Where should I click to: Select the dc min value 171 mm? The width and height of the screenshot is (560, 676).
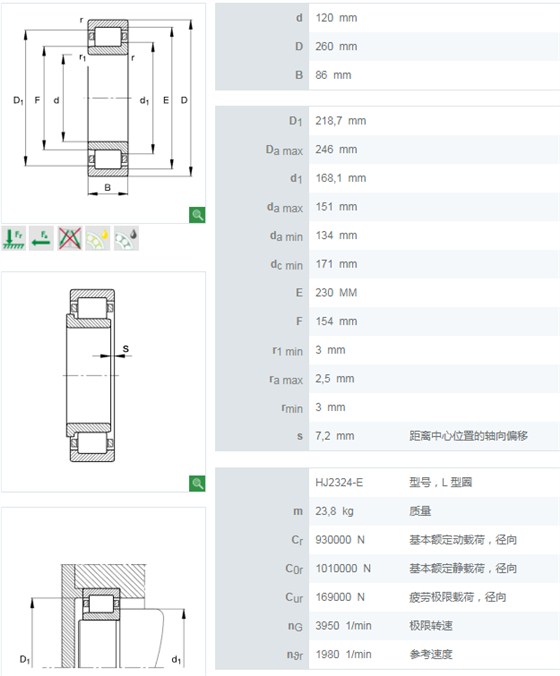[336, 264]
